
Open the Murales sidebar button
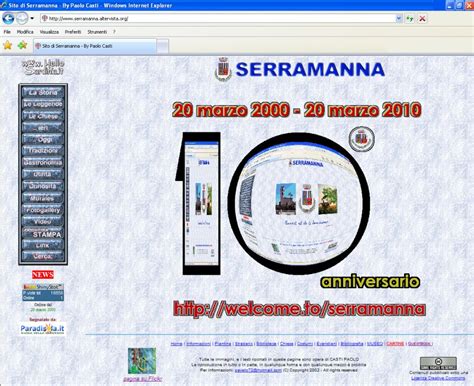pyautogui.click(x=43, y=198)
